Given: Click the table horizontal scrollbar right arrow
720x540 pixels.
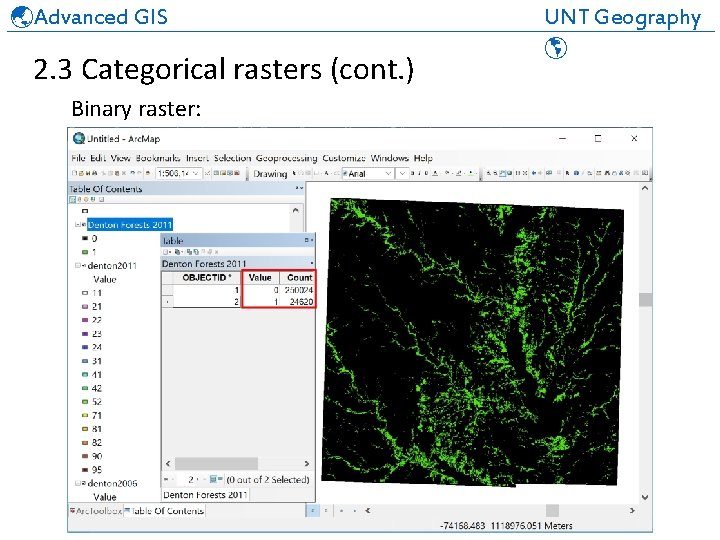Looking at the screenshot, I should (x=307, y=463).
